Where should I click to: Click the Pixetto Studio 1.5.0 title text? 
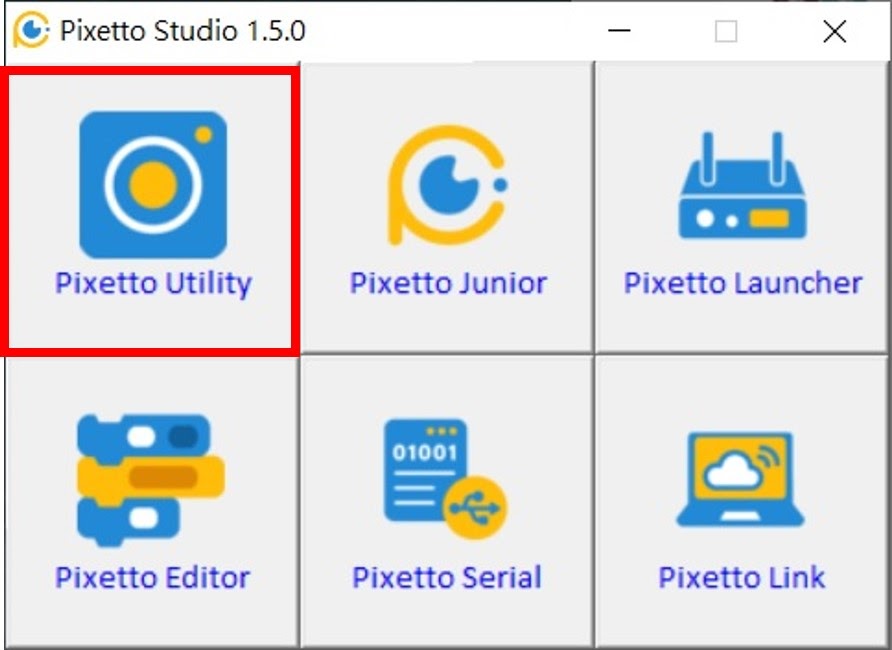(x=183, y=31)
